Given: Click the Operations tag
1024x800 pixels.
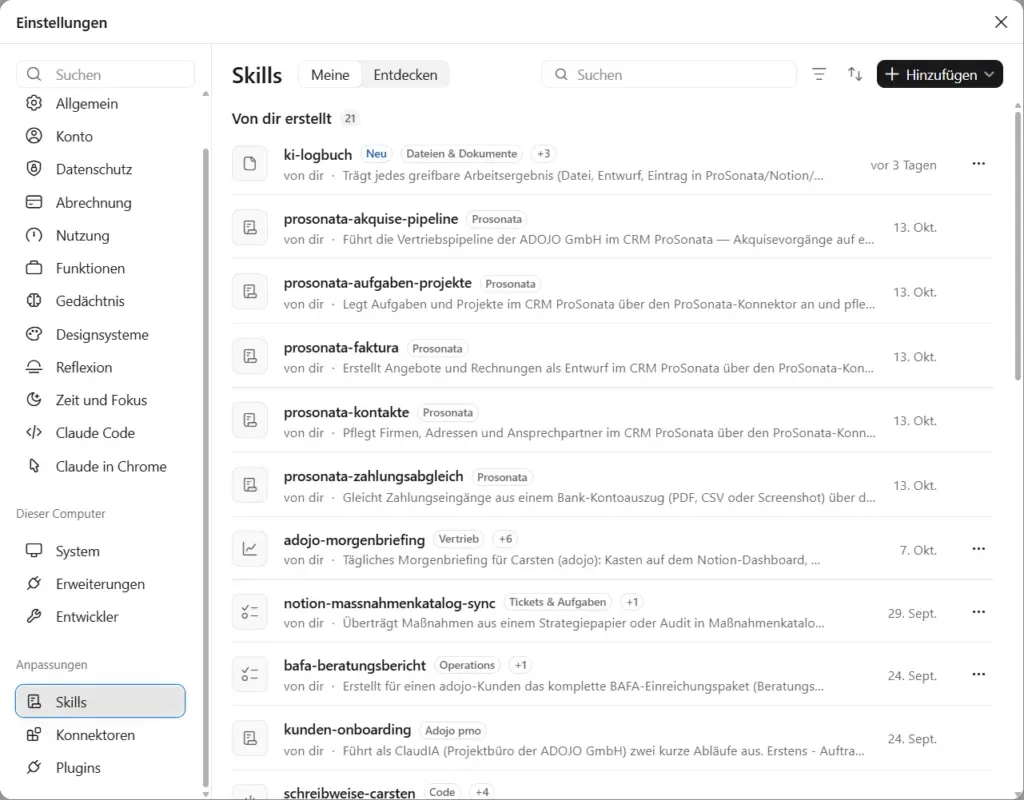Looking at the screenshot, I should [x=467, y=665].
